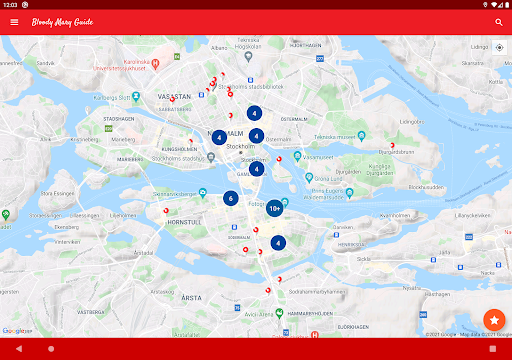Screen dimensions: 512x360
Task: Tap the Tekniska Högskolan pin marker
Action: [x=248, y=57]
